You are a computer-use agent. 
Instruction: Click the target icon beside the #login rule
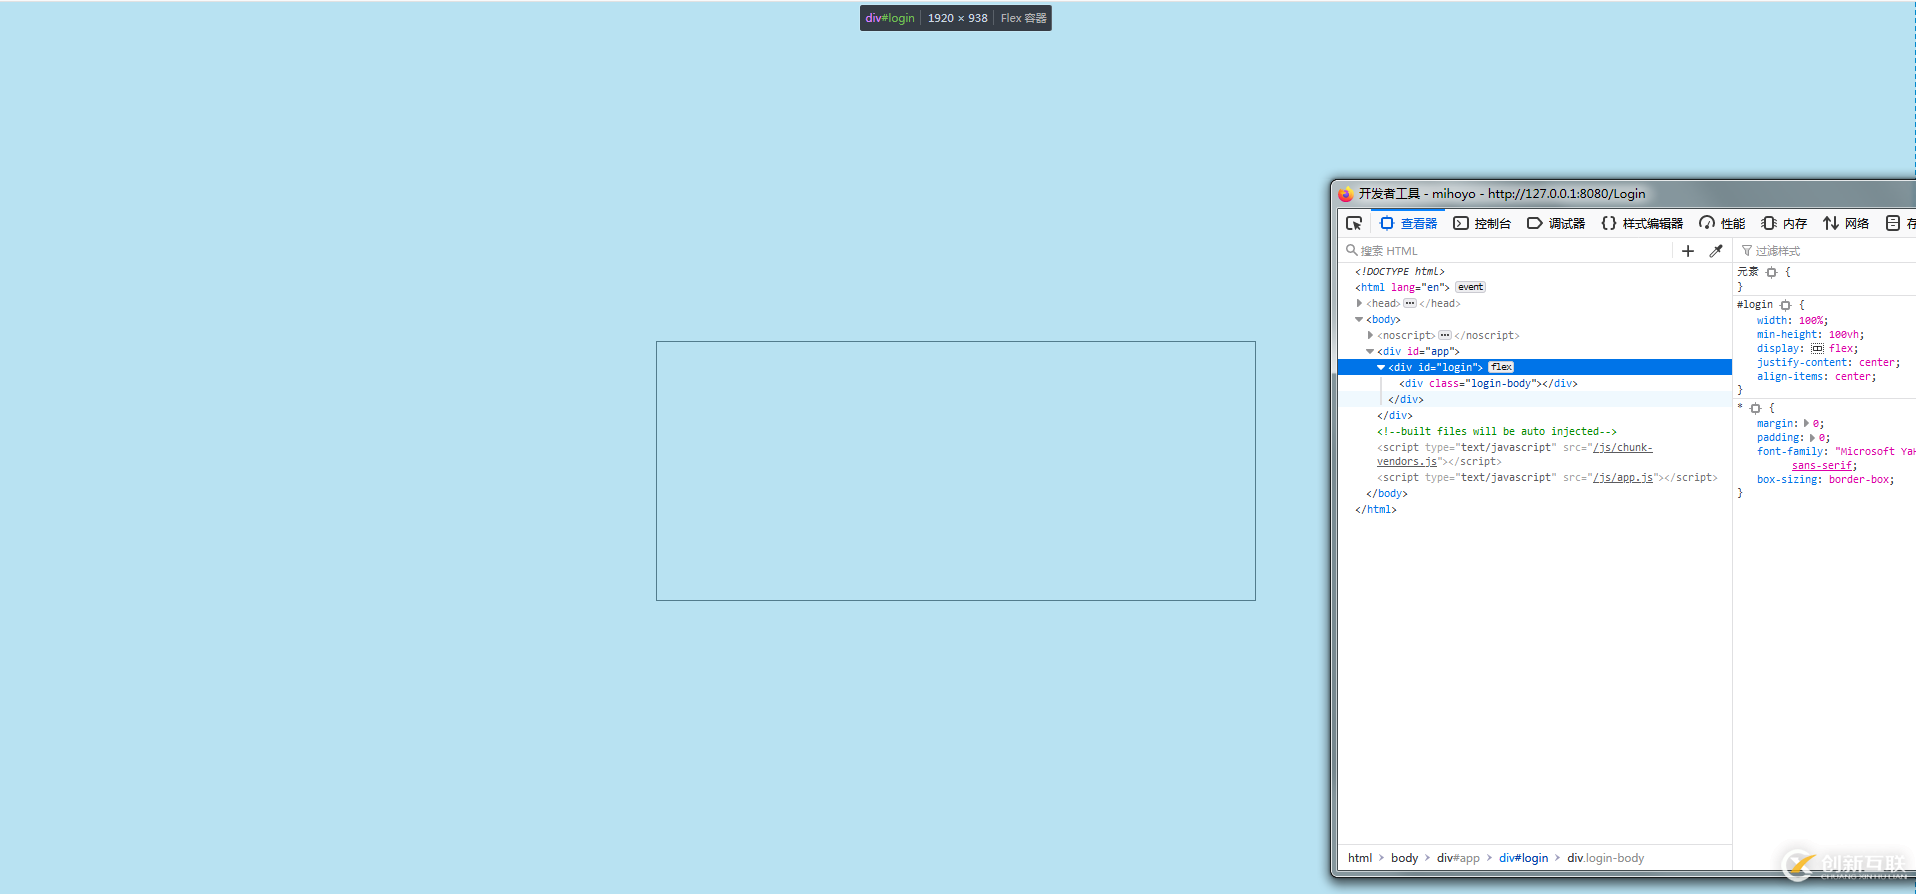[1785, 305]
